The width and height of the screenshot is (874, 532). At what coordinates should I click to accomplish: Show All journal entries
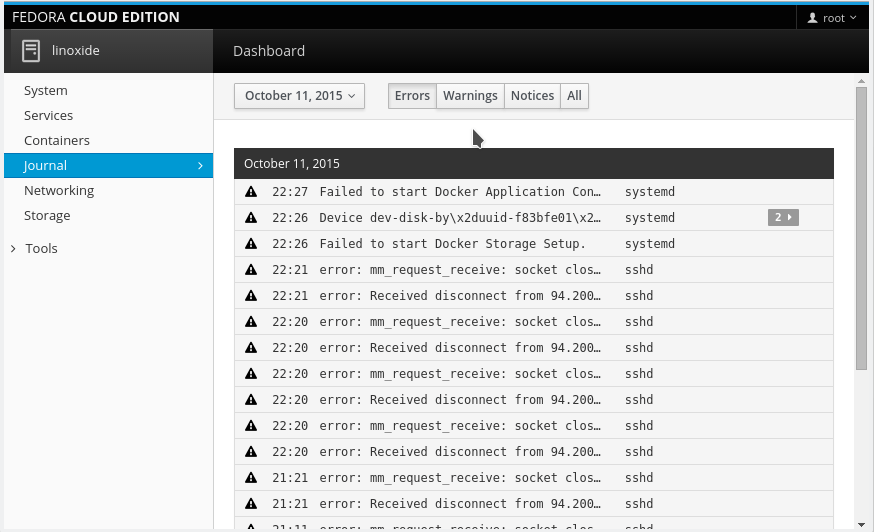coord(574,96)
